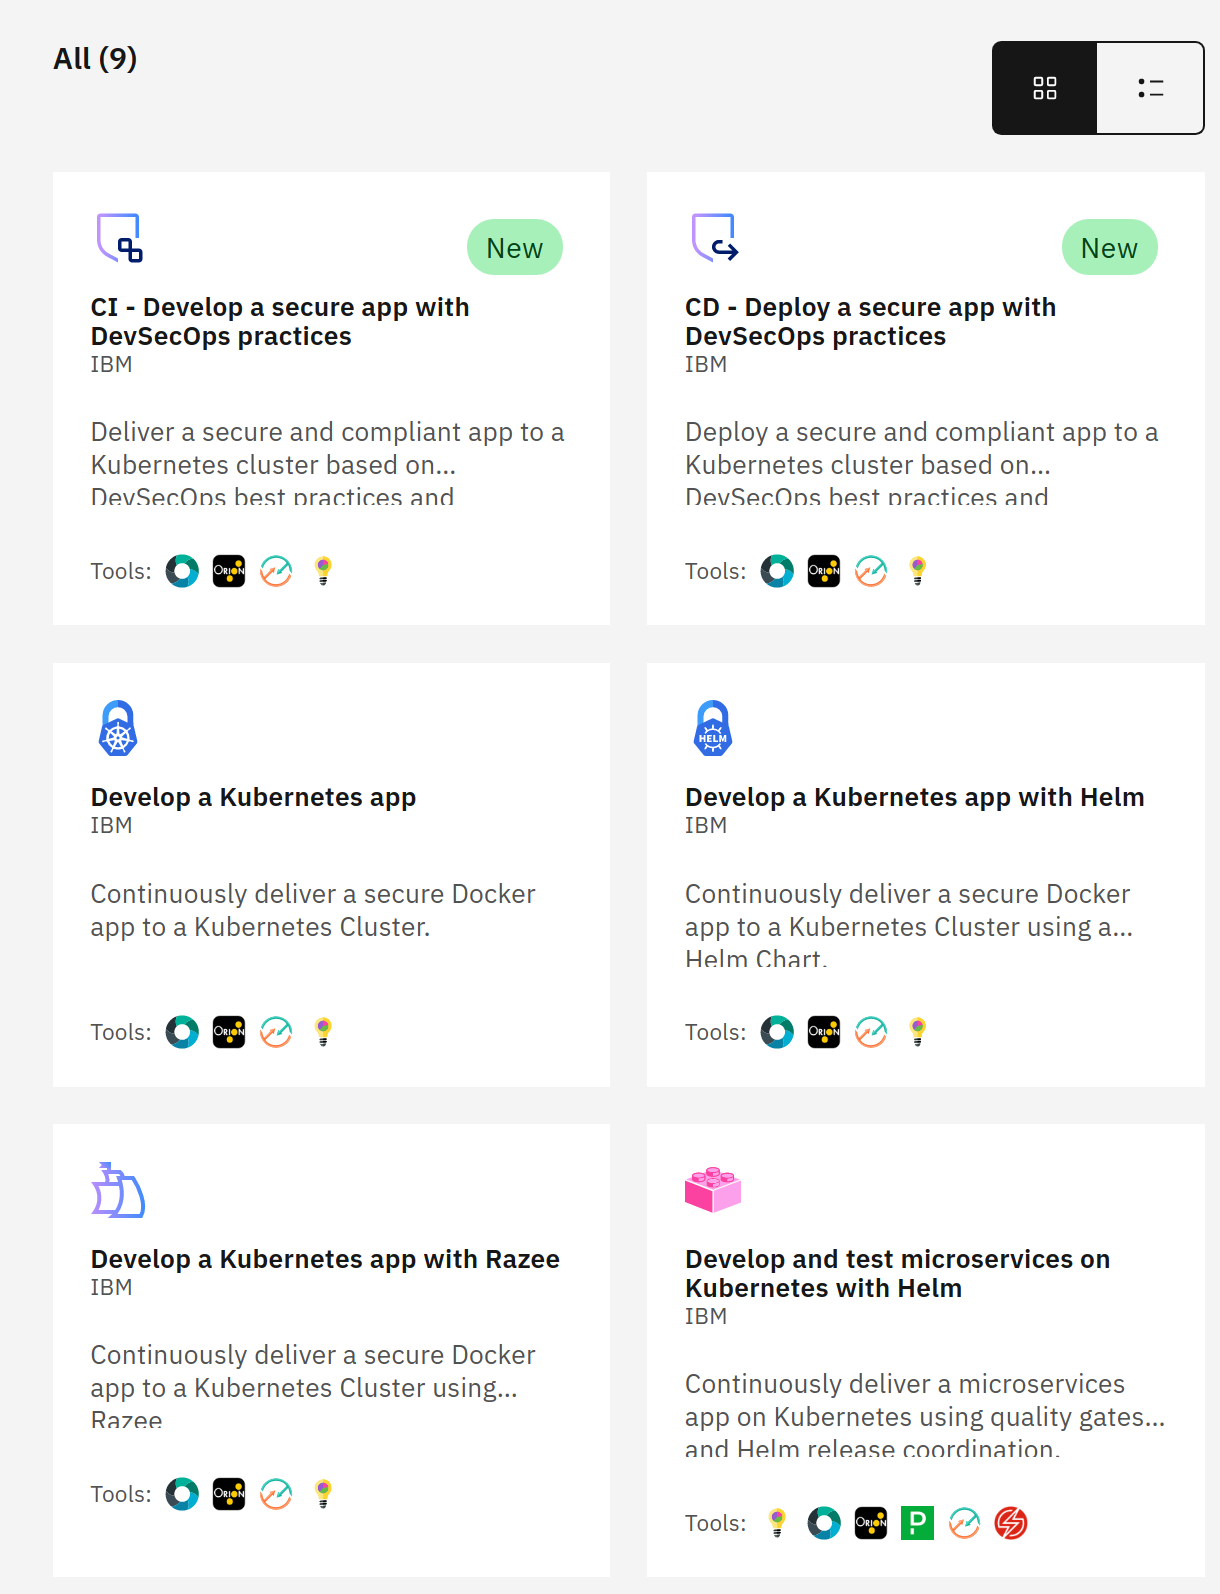The width and height of the screenshot is (1220, 1594).
Task: Click the New badge on CD card
Action: (x=1109, y=248)
